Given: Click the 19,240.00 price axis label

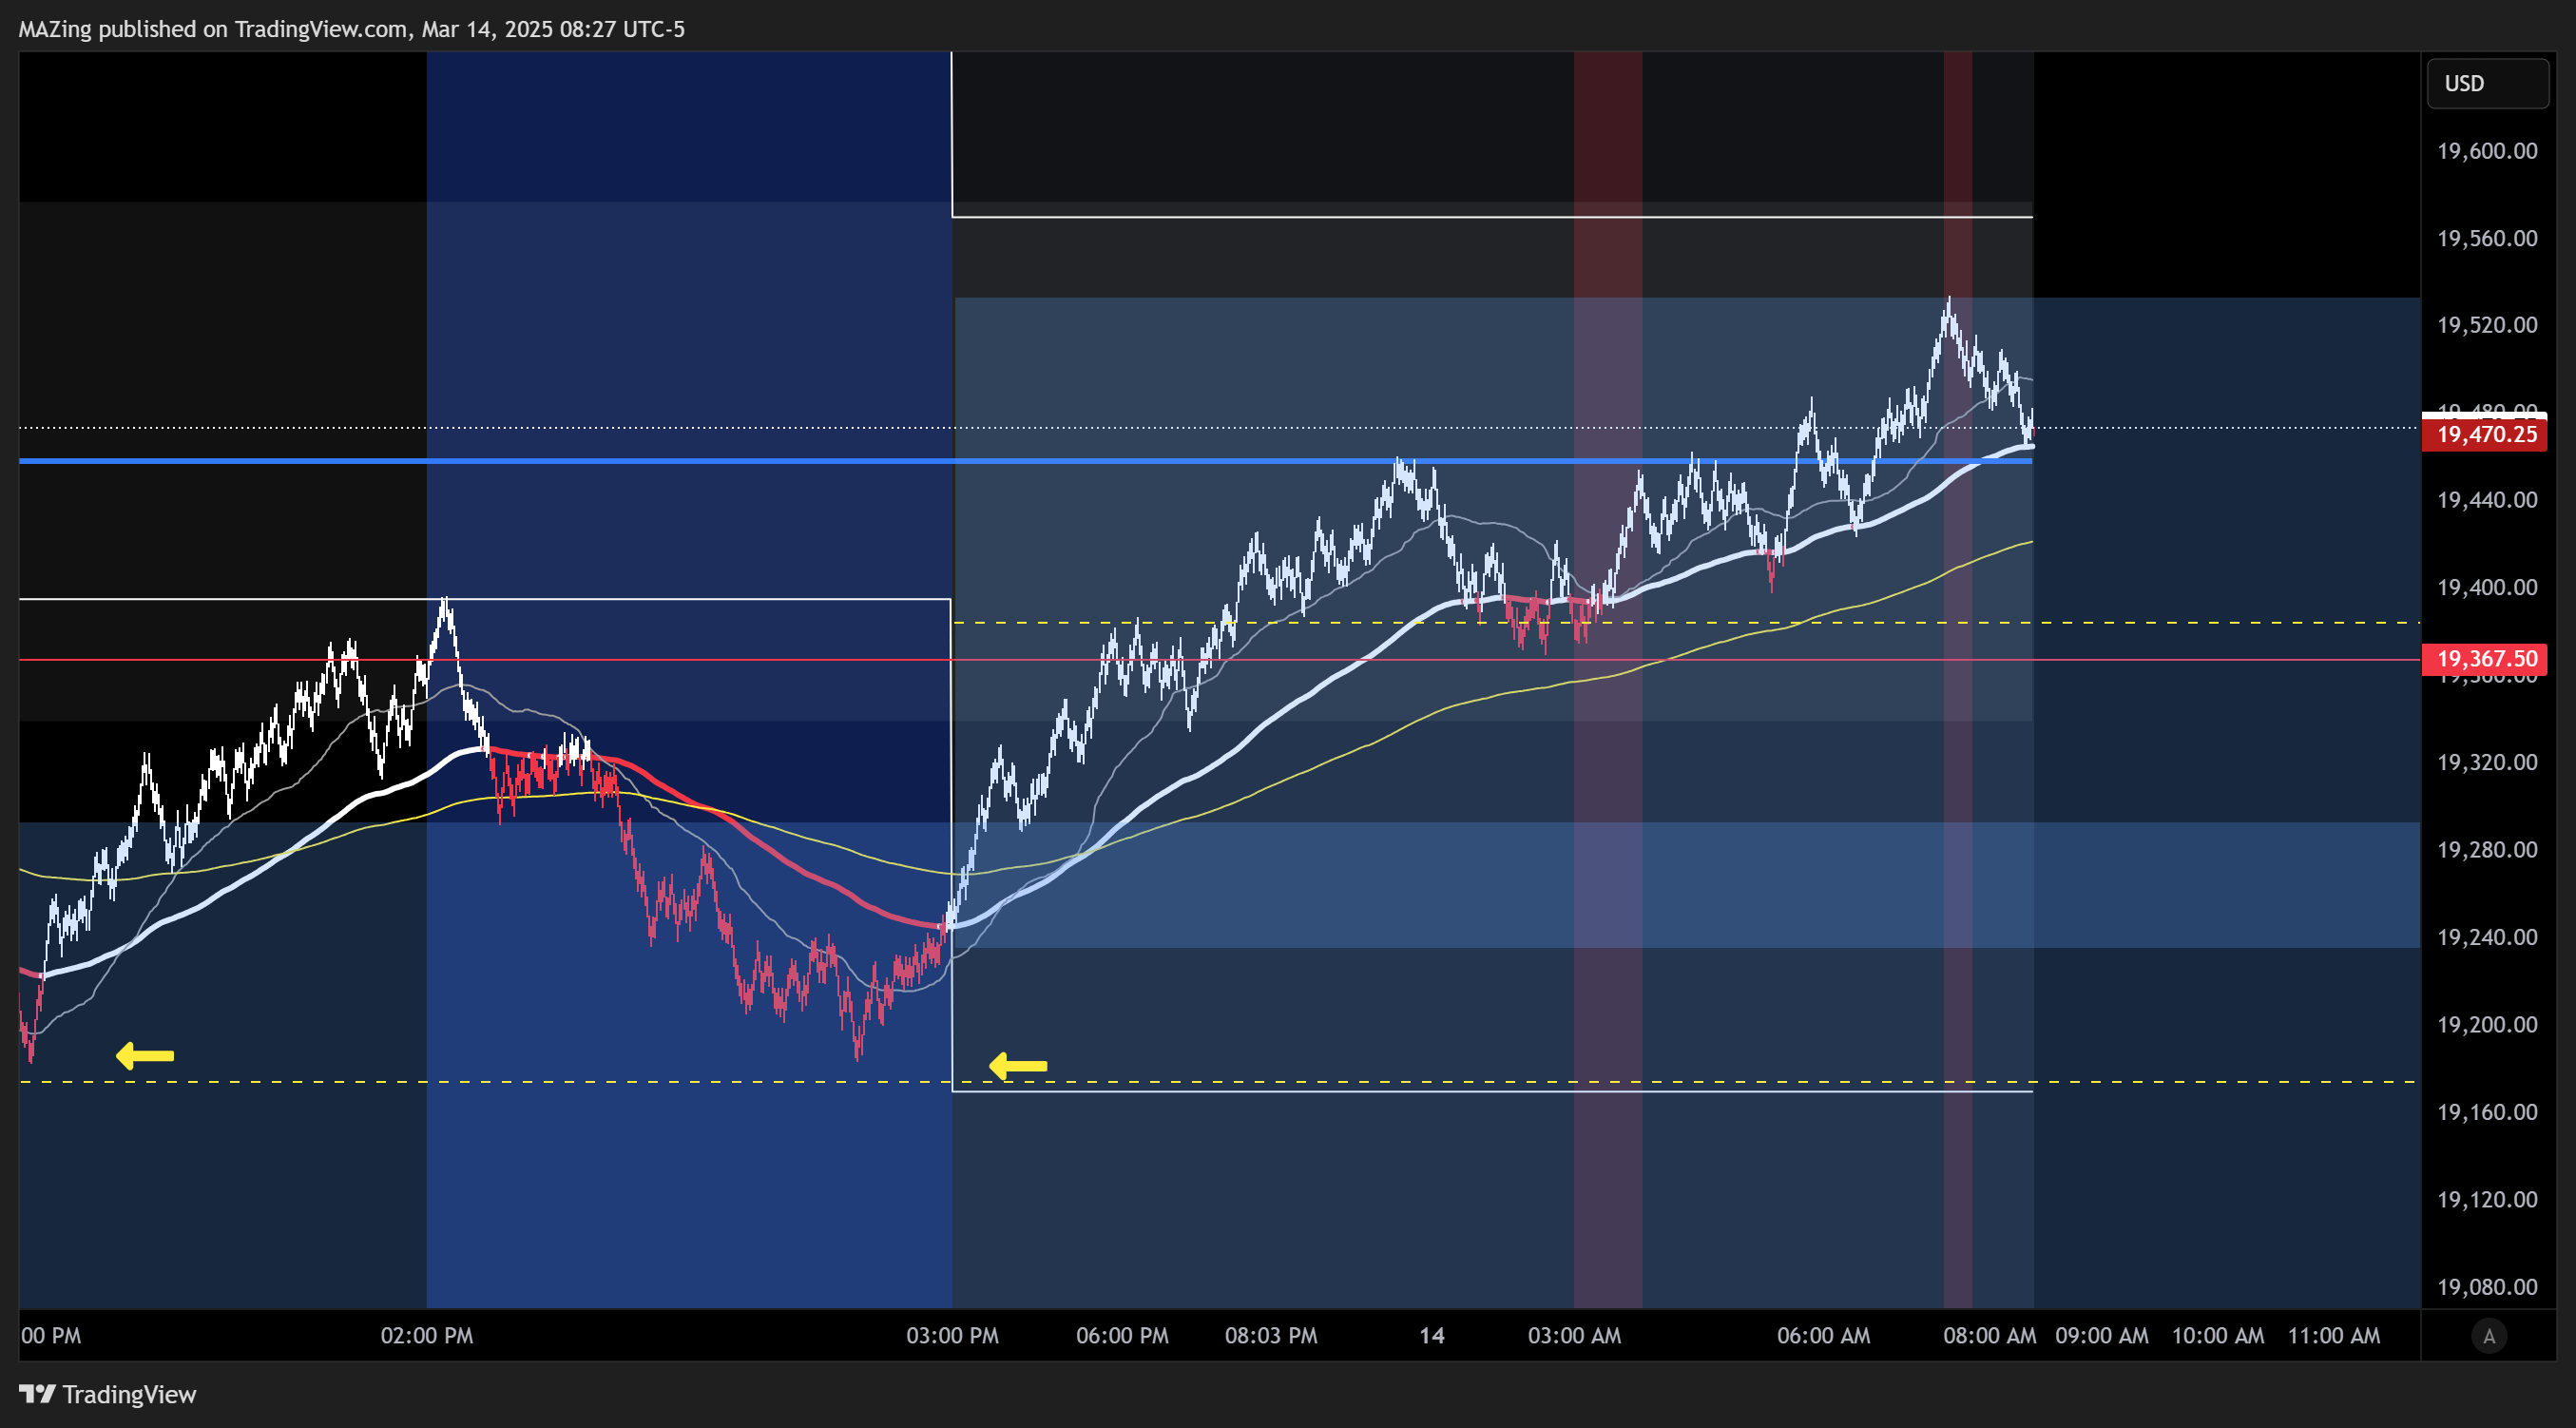Looking at the screenshot, I should coord(2487,937).
